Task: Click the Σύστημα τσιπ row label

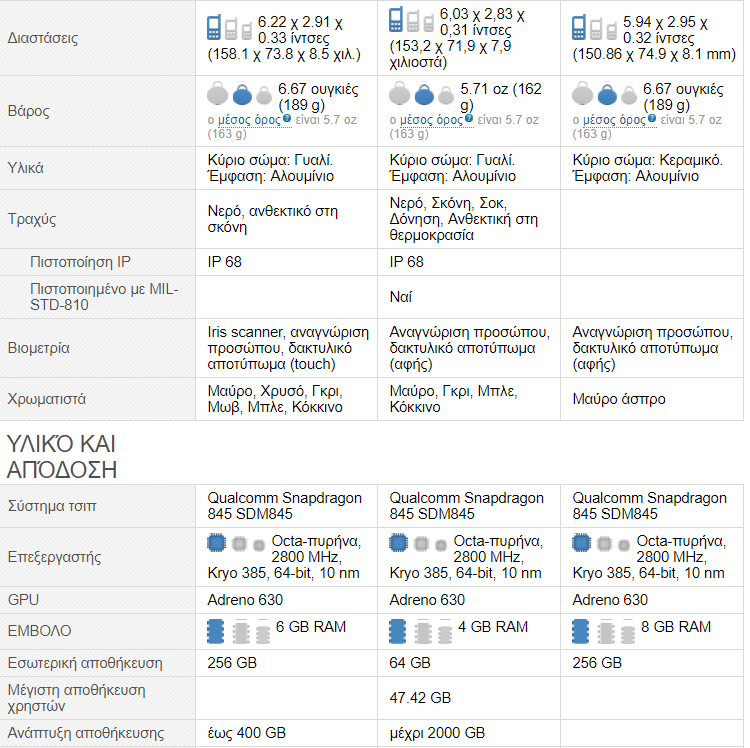Action: [x=52, y=506]
